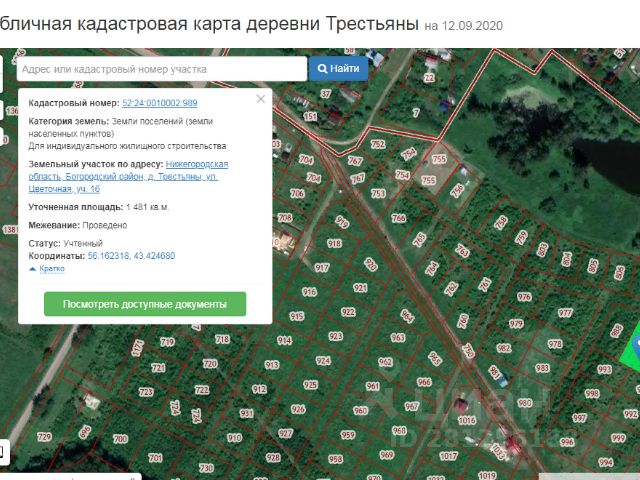Select parcel 927 on the map

coord(285,433)
